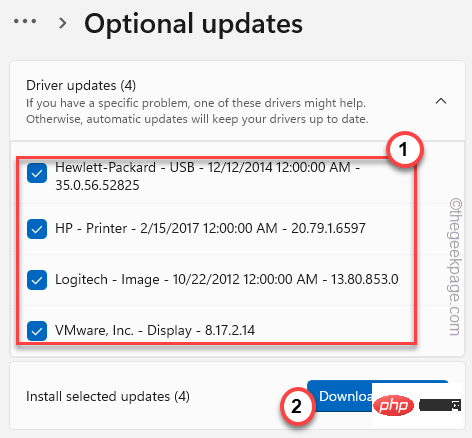Uncheck the Logitech Image driver checkbox
This screenshot has height=438, width=472.
point(37,280)
